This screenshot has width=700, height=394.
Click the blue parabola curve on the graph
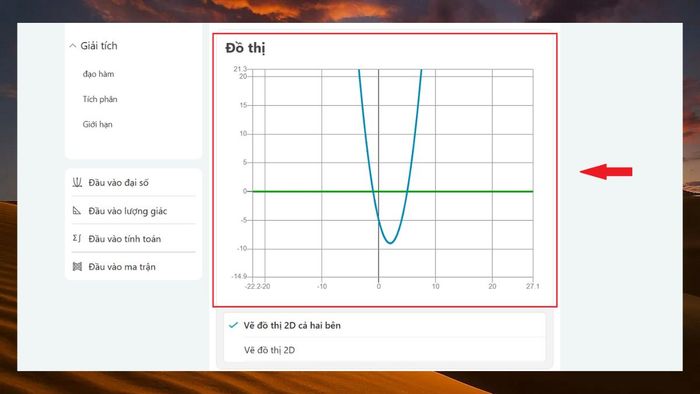(x=390, y=242)
